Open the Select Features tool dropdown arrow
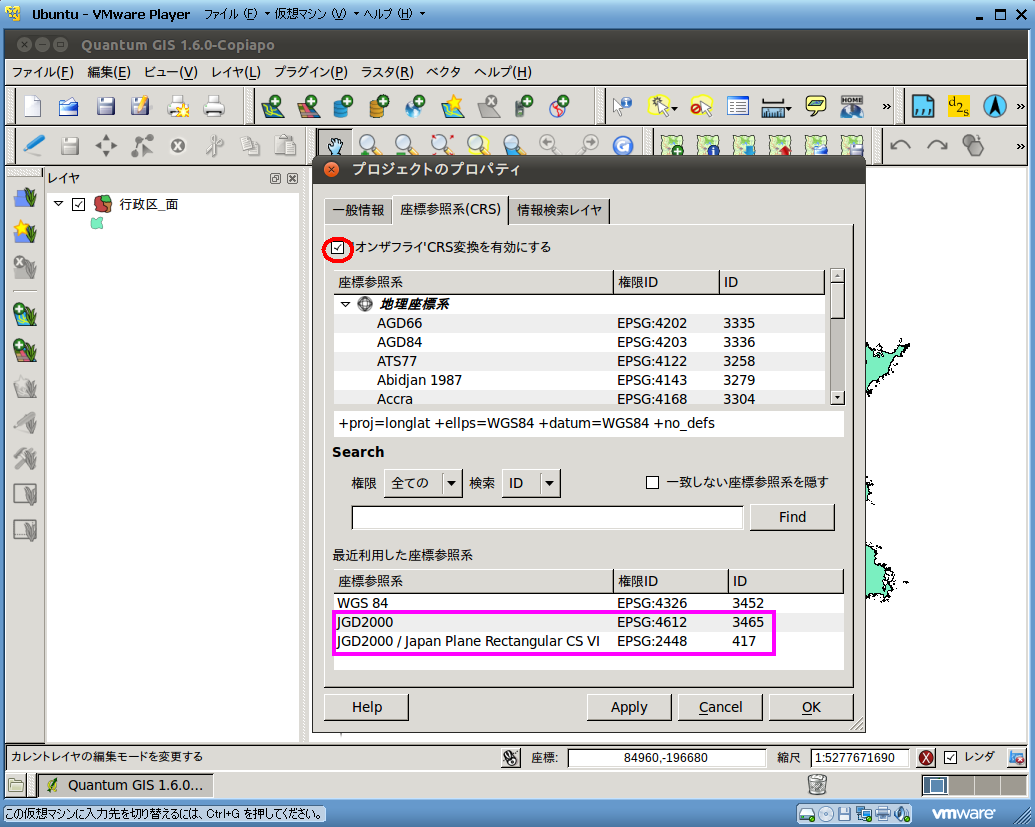Viewport: 1035px width, 827px height. (674, 109)
